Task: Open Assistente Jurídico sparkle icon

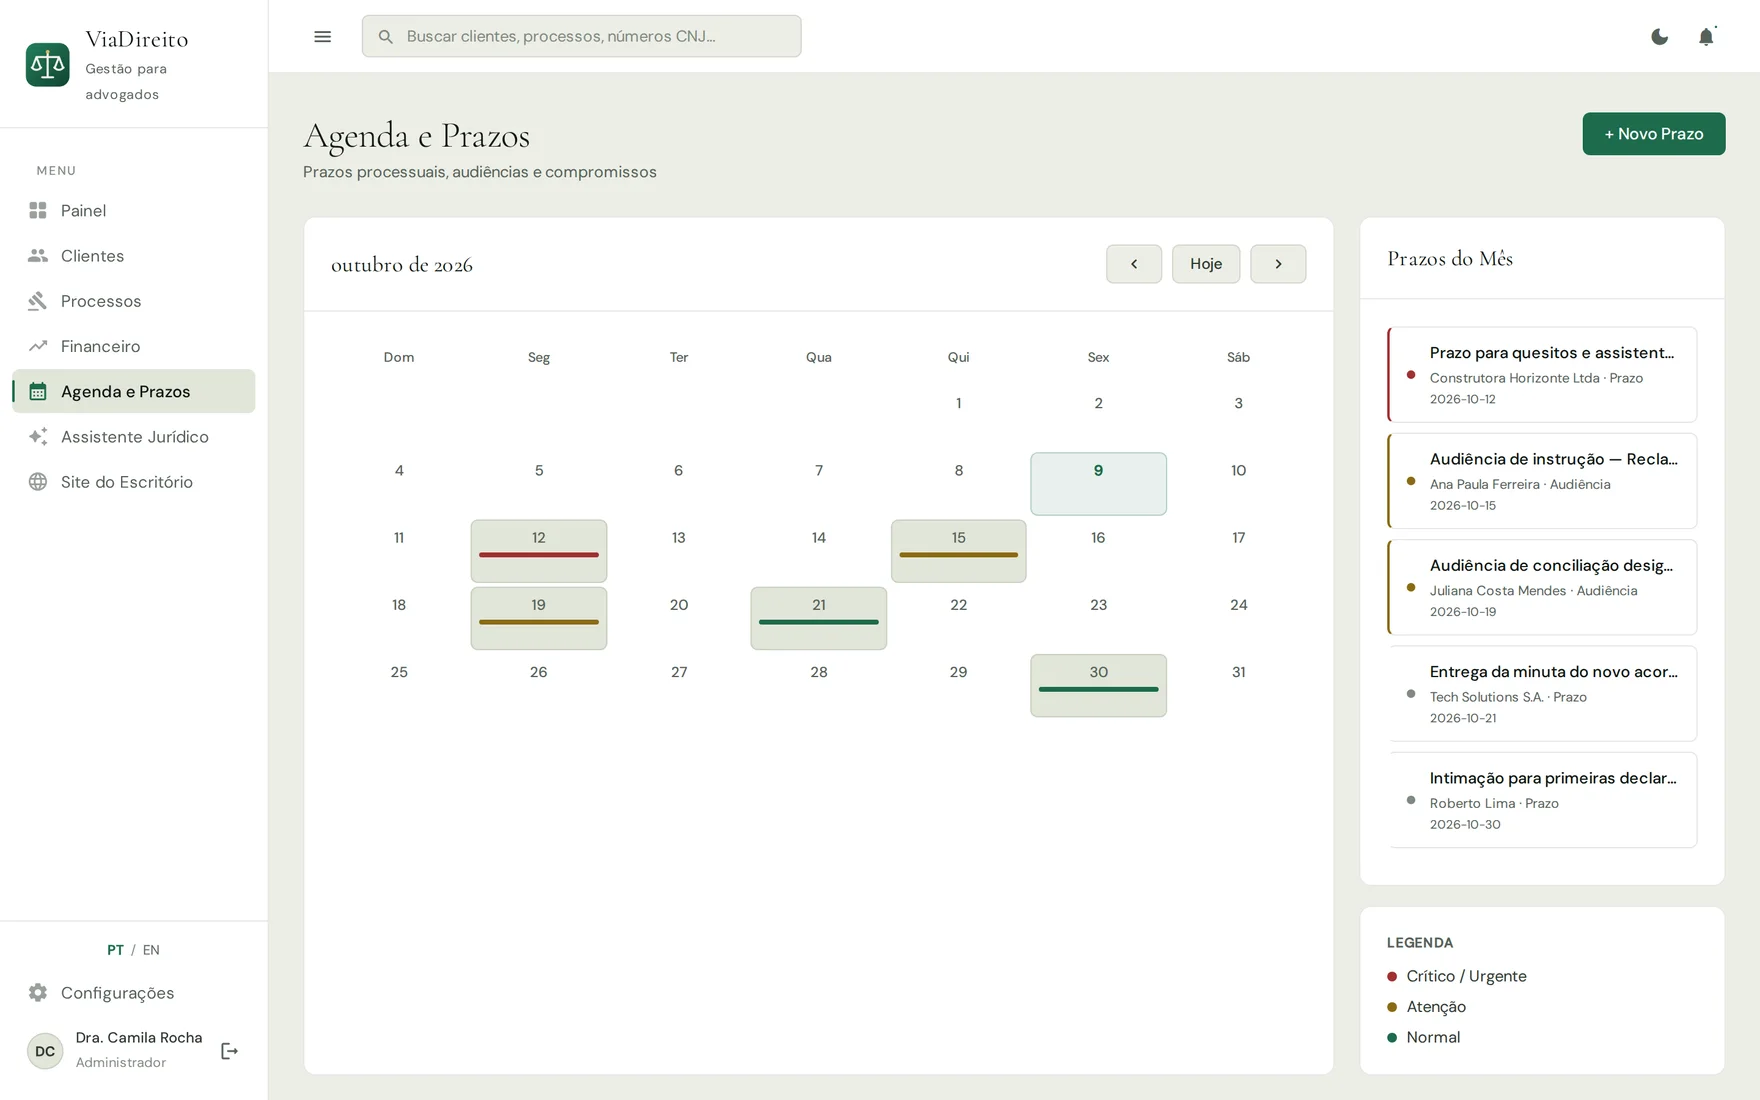Action: tap(38, 437)
